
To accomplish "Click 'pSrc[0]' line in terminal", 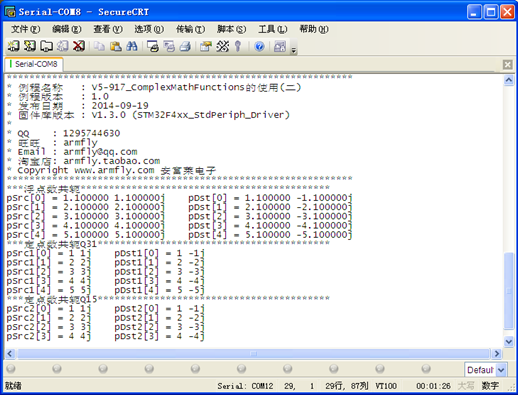I will point(86,198).
